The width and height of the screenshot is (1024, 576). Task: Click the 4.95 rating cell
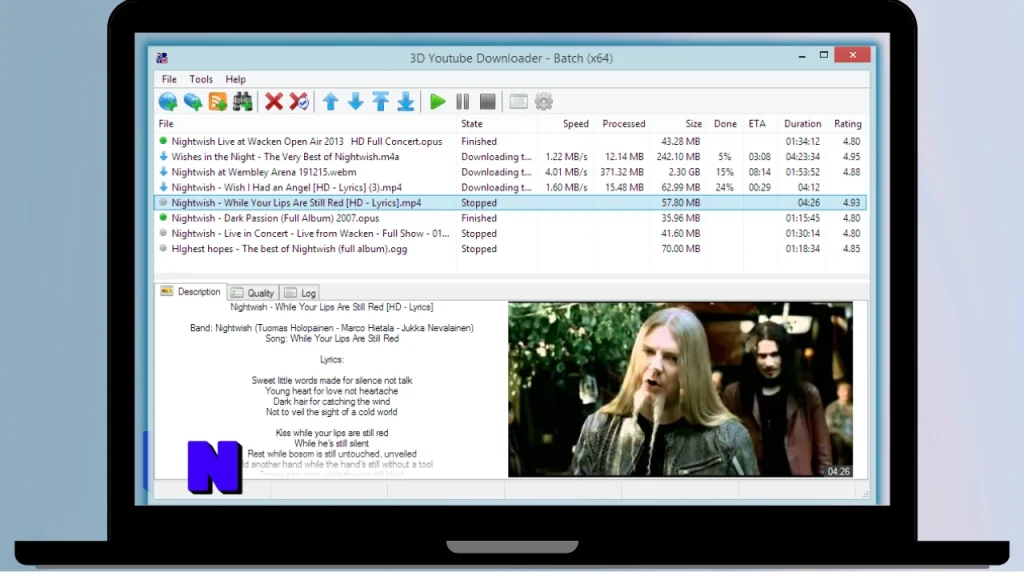(851, 157)
